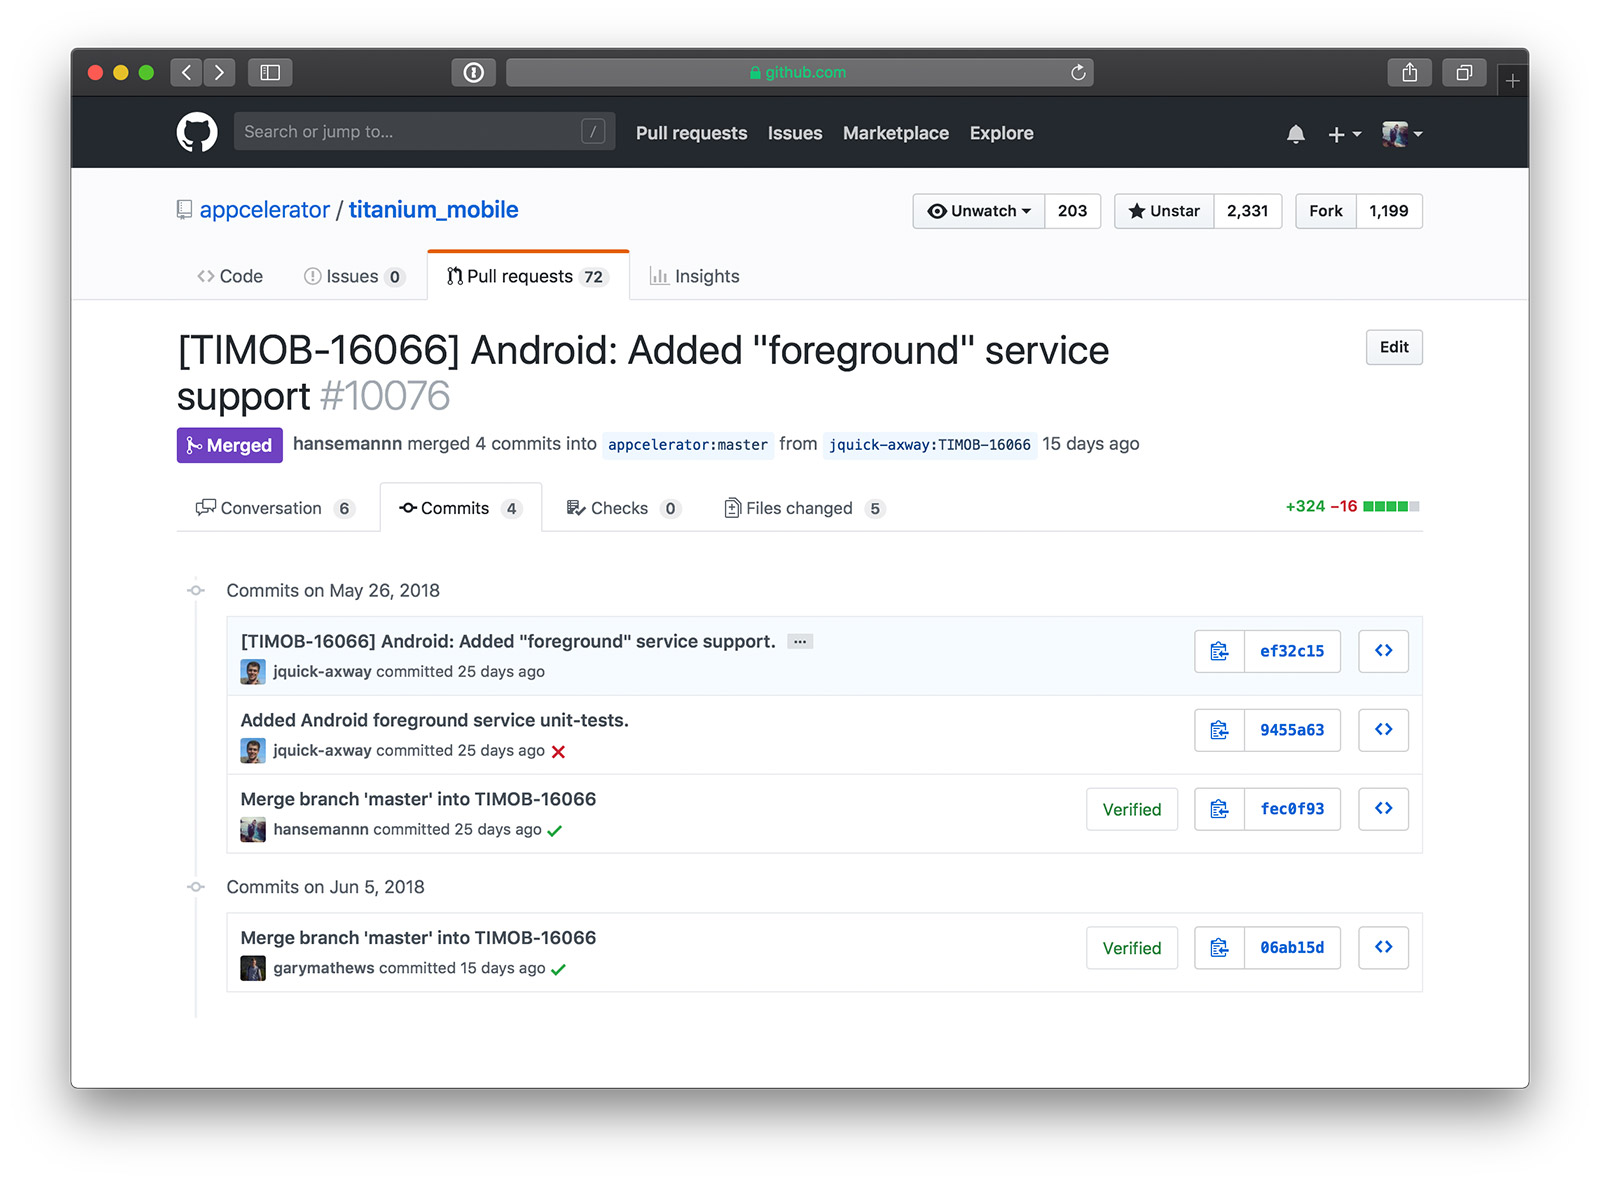
Task: Open Issues in top navigation
Action: pos(795,133)
